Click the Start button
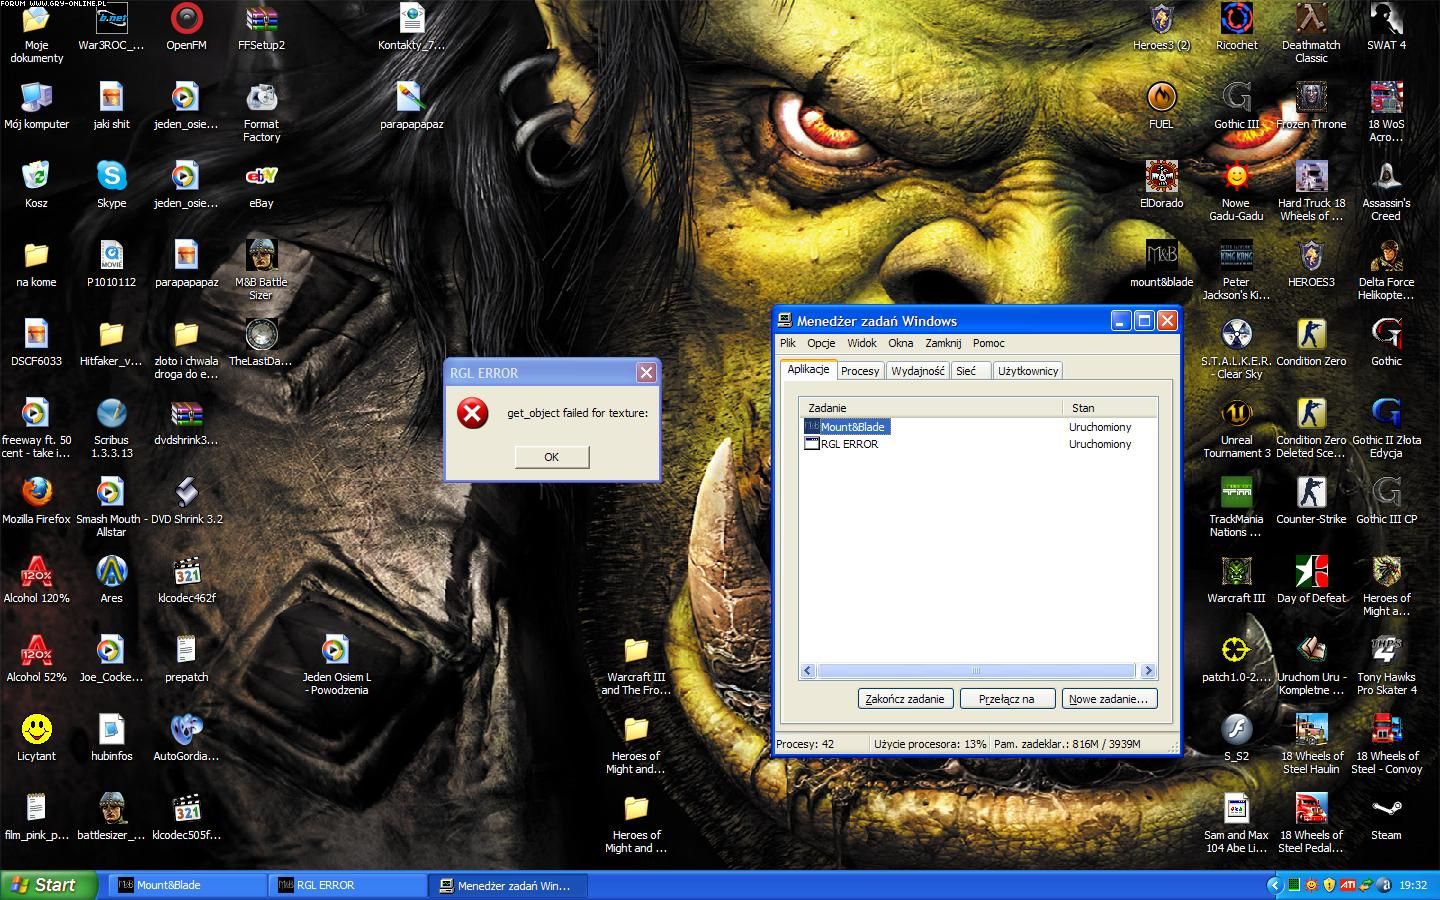1440x900 pixels. [48, 885]
